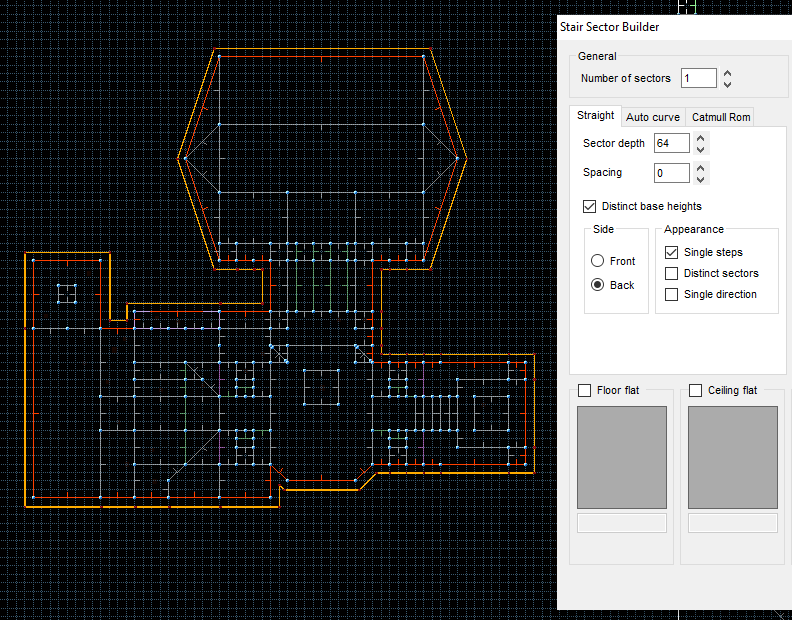This screenshot has width=792, height=620.
Task: Enable the Ceiling flat checkbox
Action: (696, 390)
